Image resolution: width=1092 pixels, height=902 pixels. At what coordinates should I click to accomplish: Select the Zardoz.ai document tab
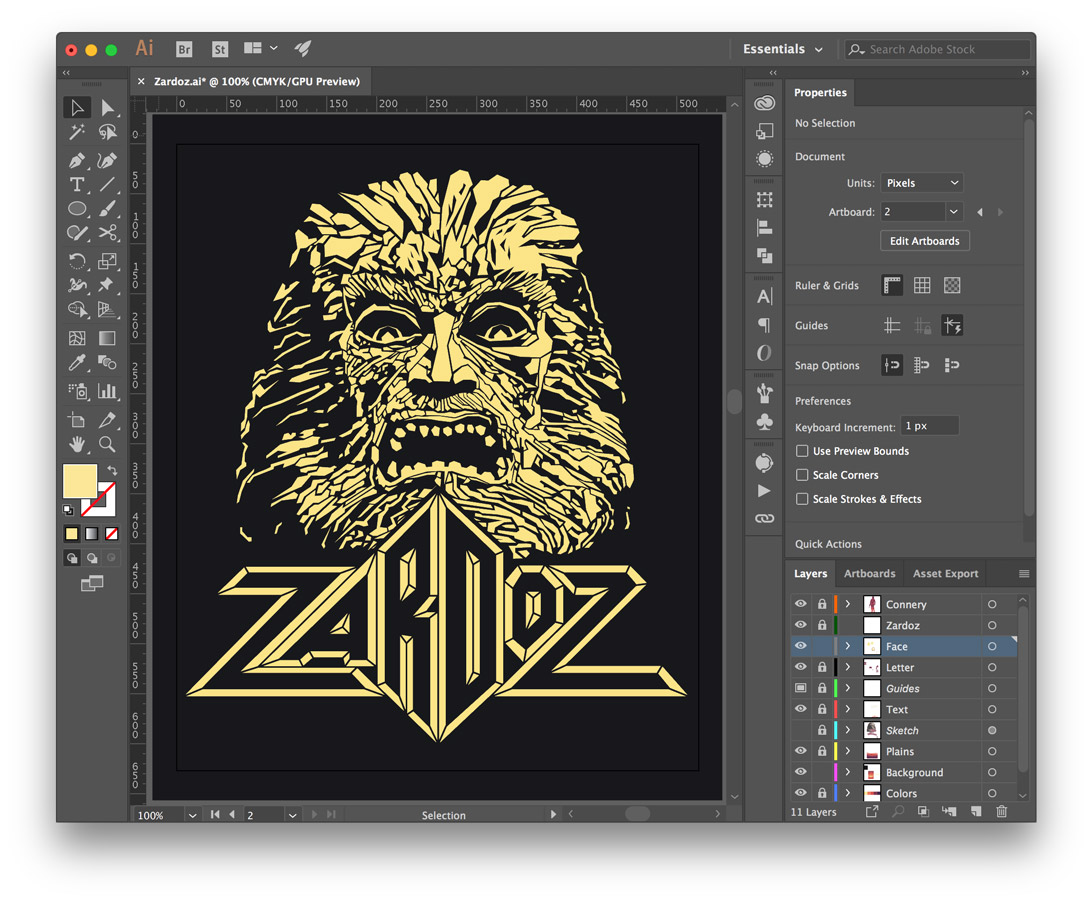256,81
